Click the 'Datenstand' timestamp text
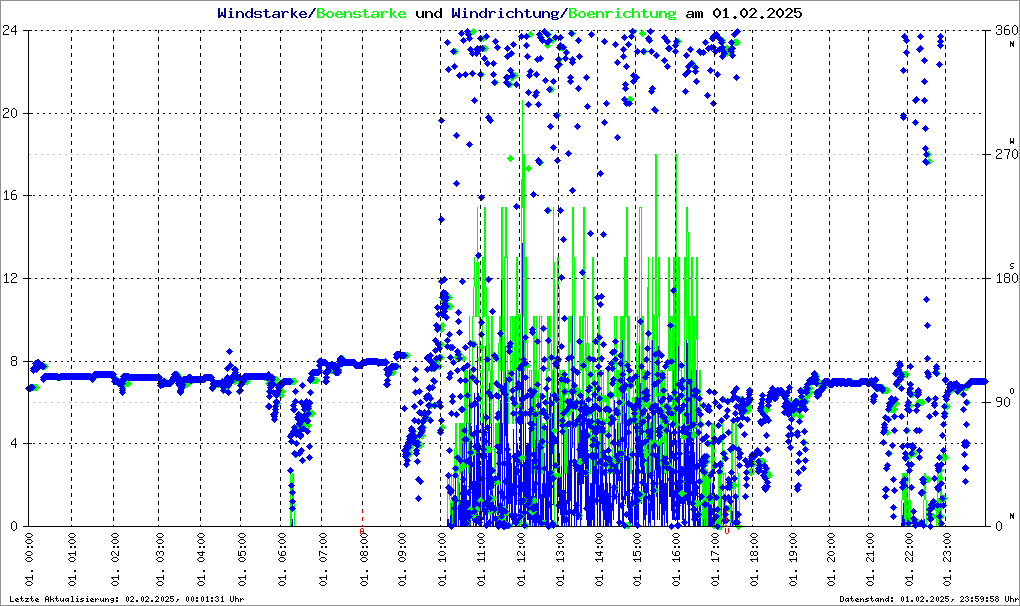This screenshot has height=606, width=1020. [928, 599]
